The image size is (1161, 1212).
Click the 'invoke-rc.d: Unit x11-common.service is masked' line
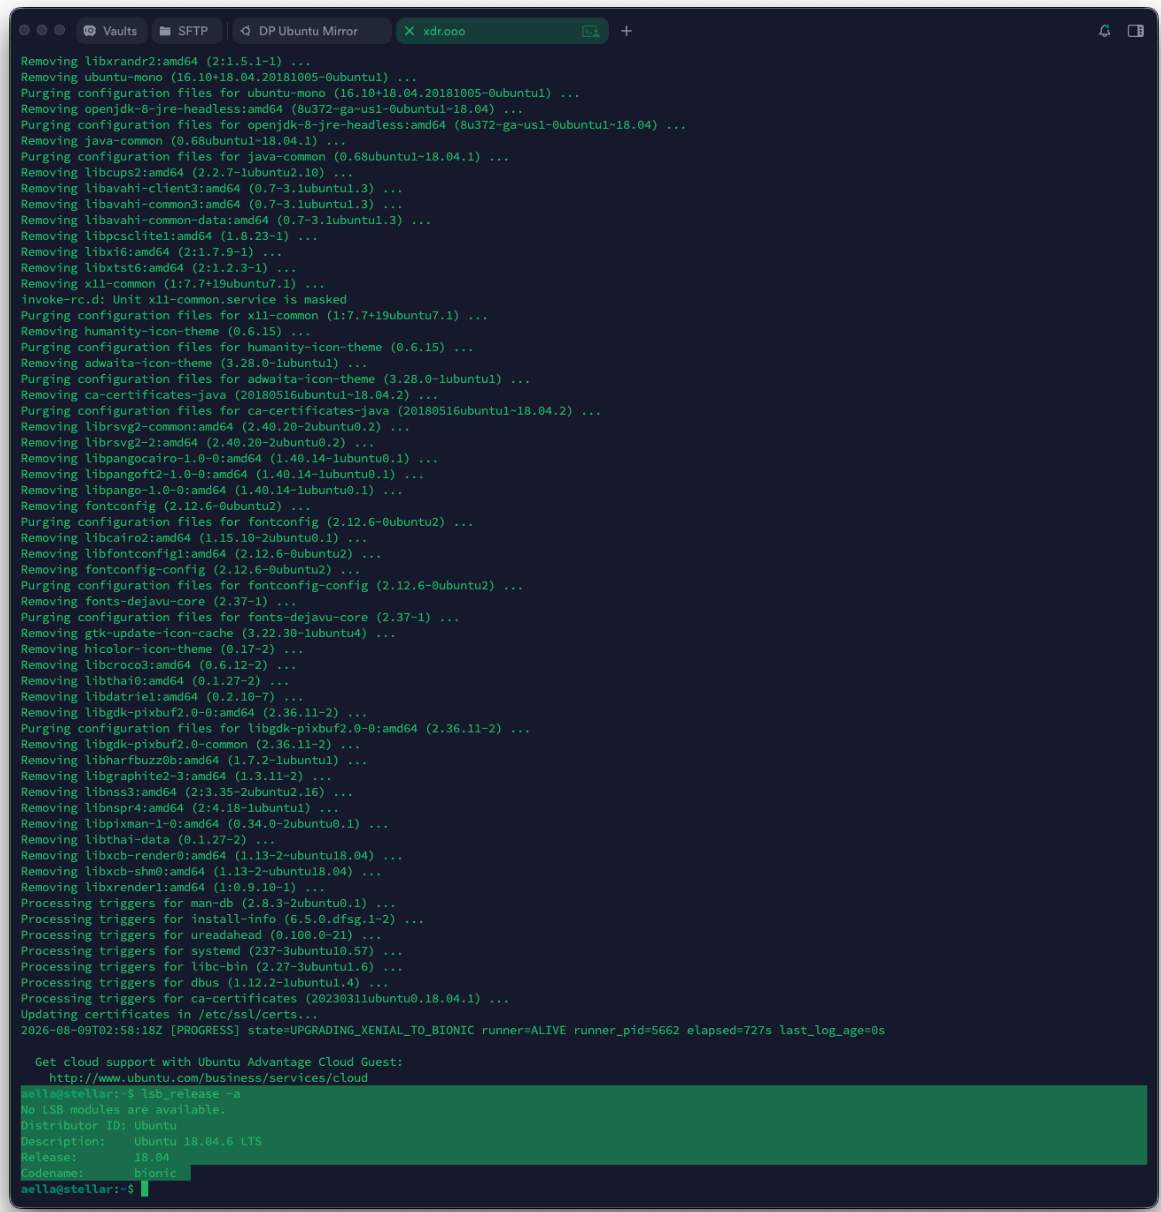(x=184, y=299)
